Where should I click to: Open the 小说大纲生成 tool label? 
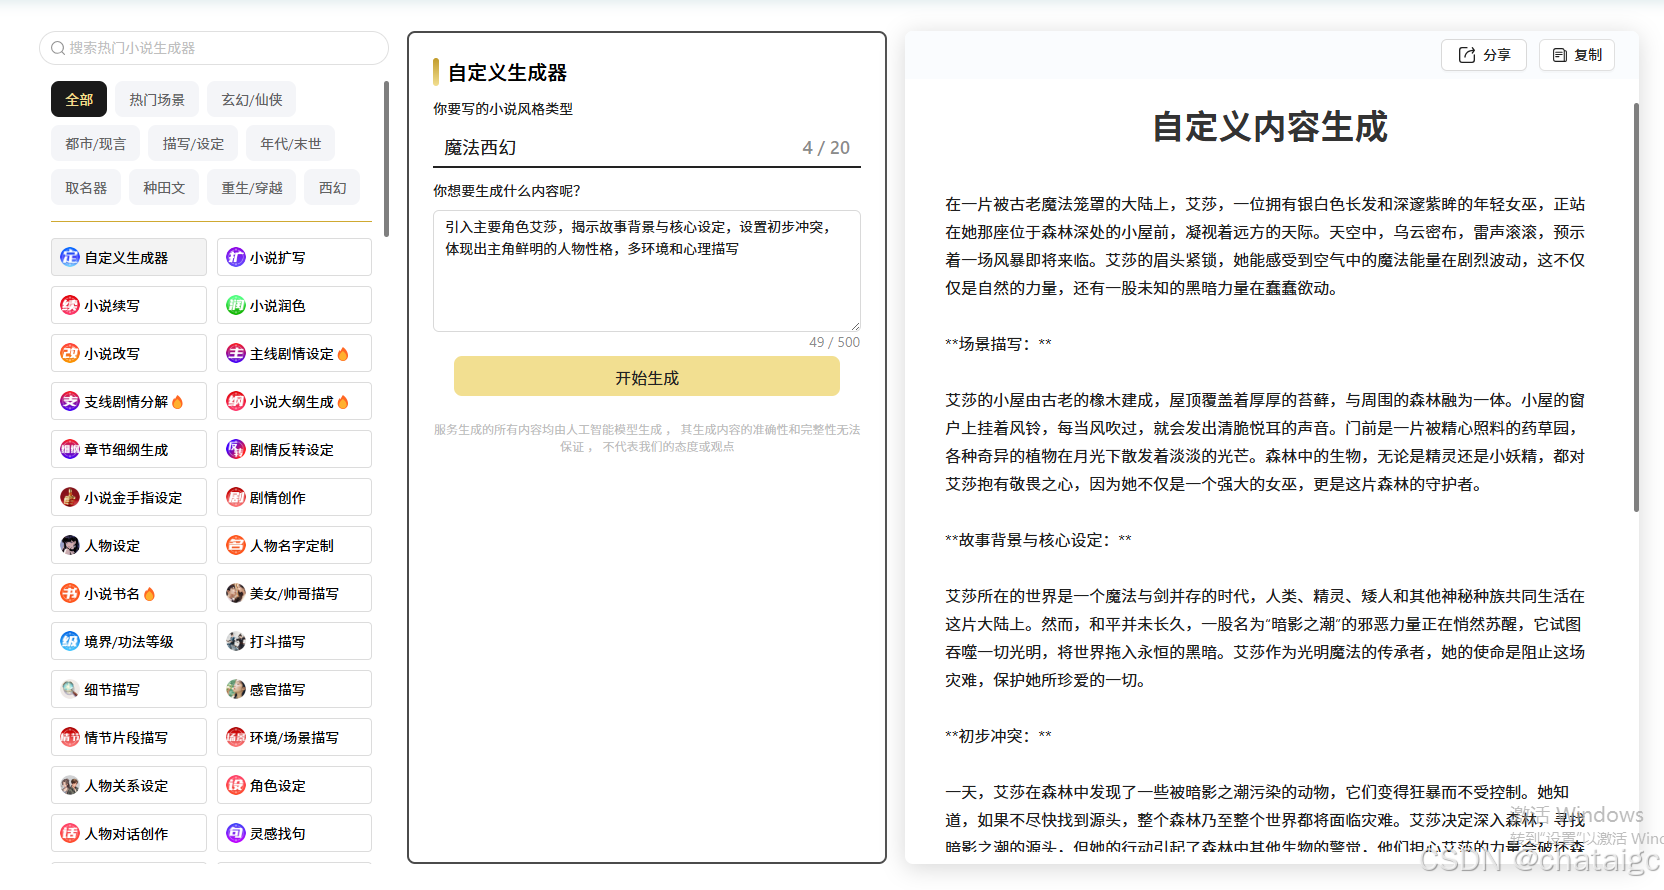click(x=292, y=401)
